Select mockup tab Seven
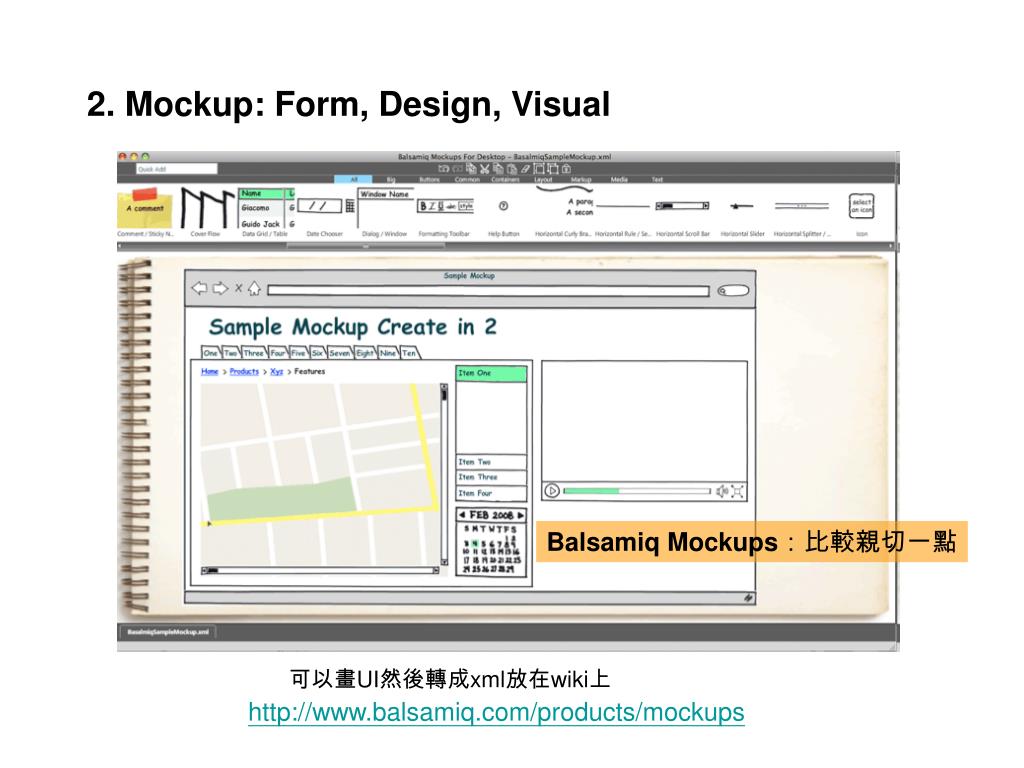Screen dimensions: 1024x768 [340, 353]
